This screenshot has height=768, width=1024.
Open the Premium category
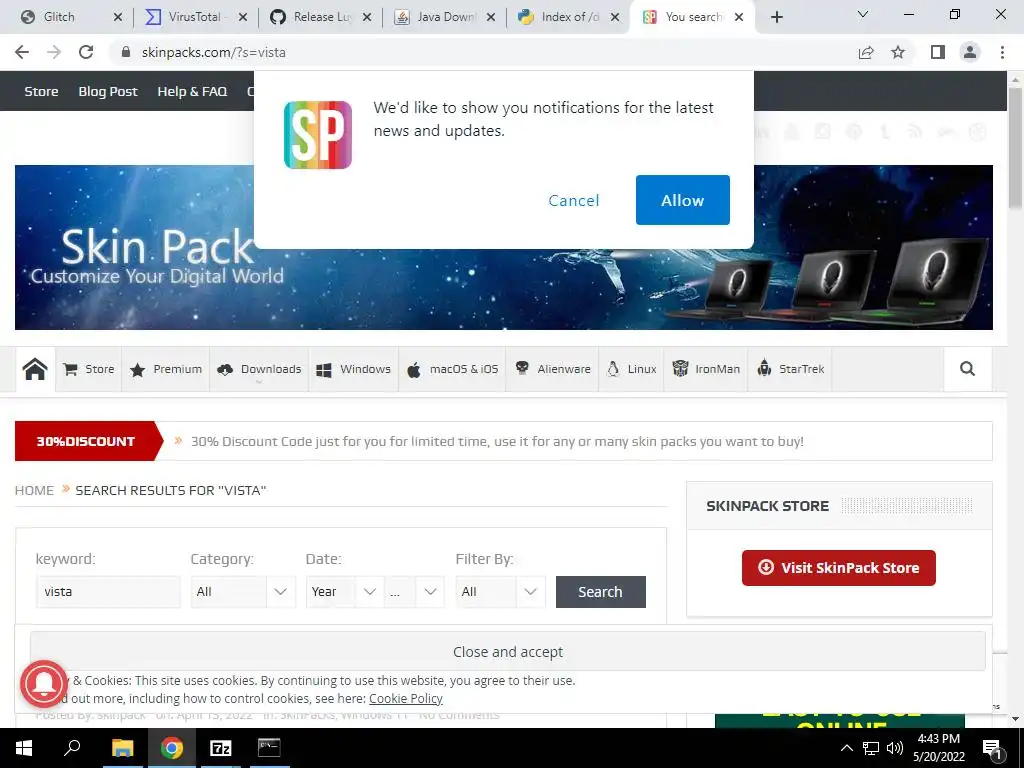(166, 369)
